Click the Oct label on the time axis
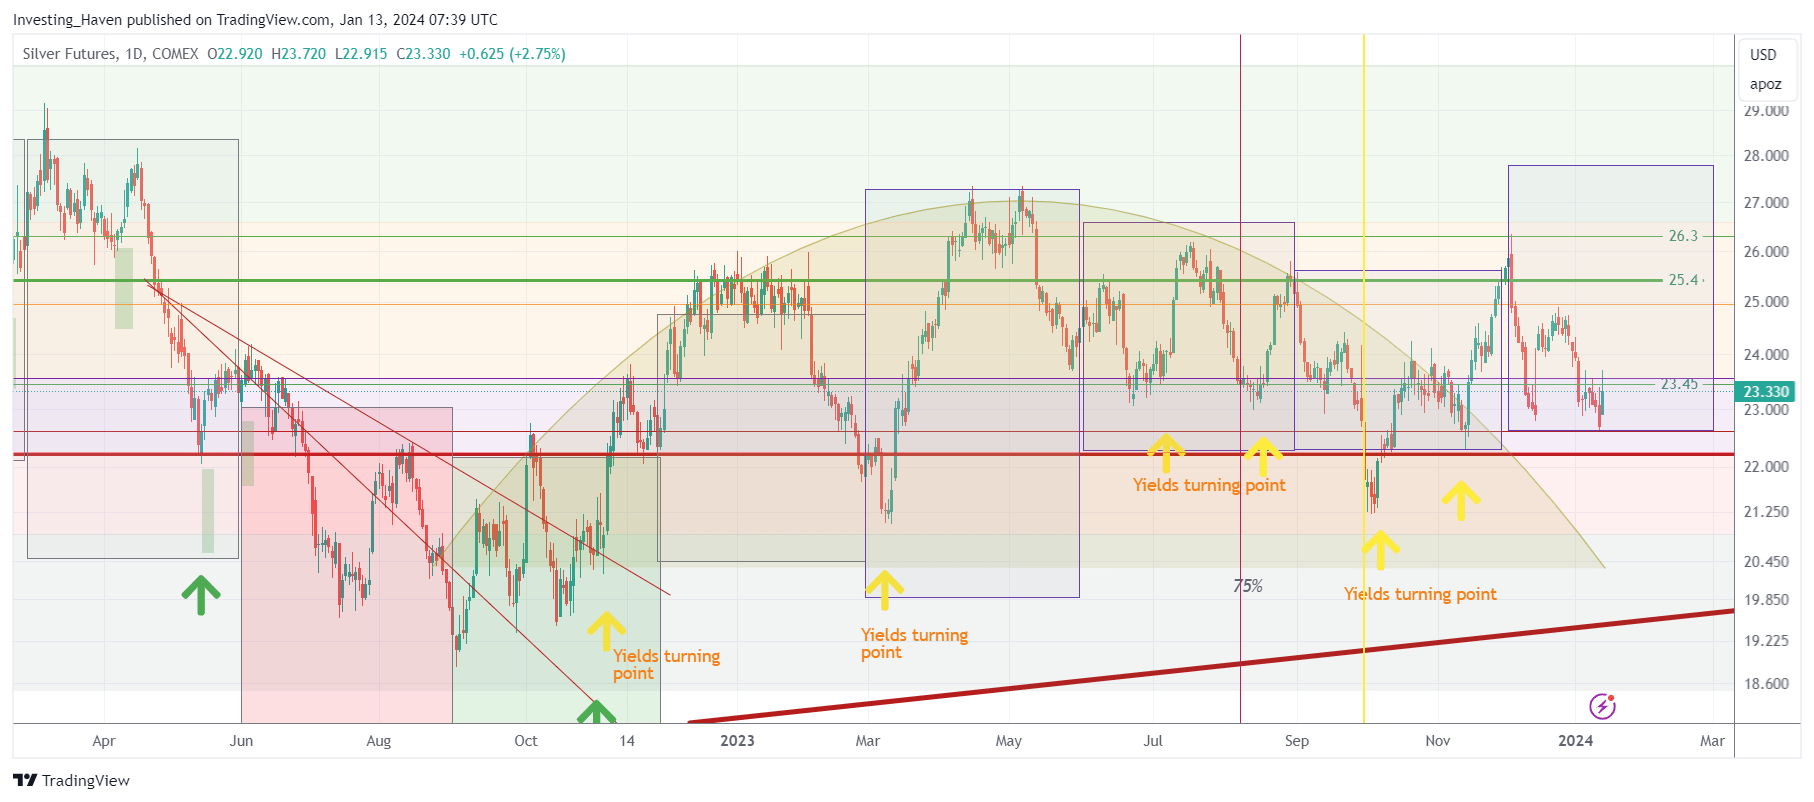The image size is (1814, 802). point(525,741)
